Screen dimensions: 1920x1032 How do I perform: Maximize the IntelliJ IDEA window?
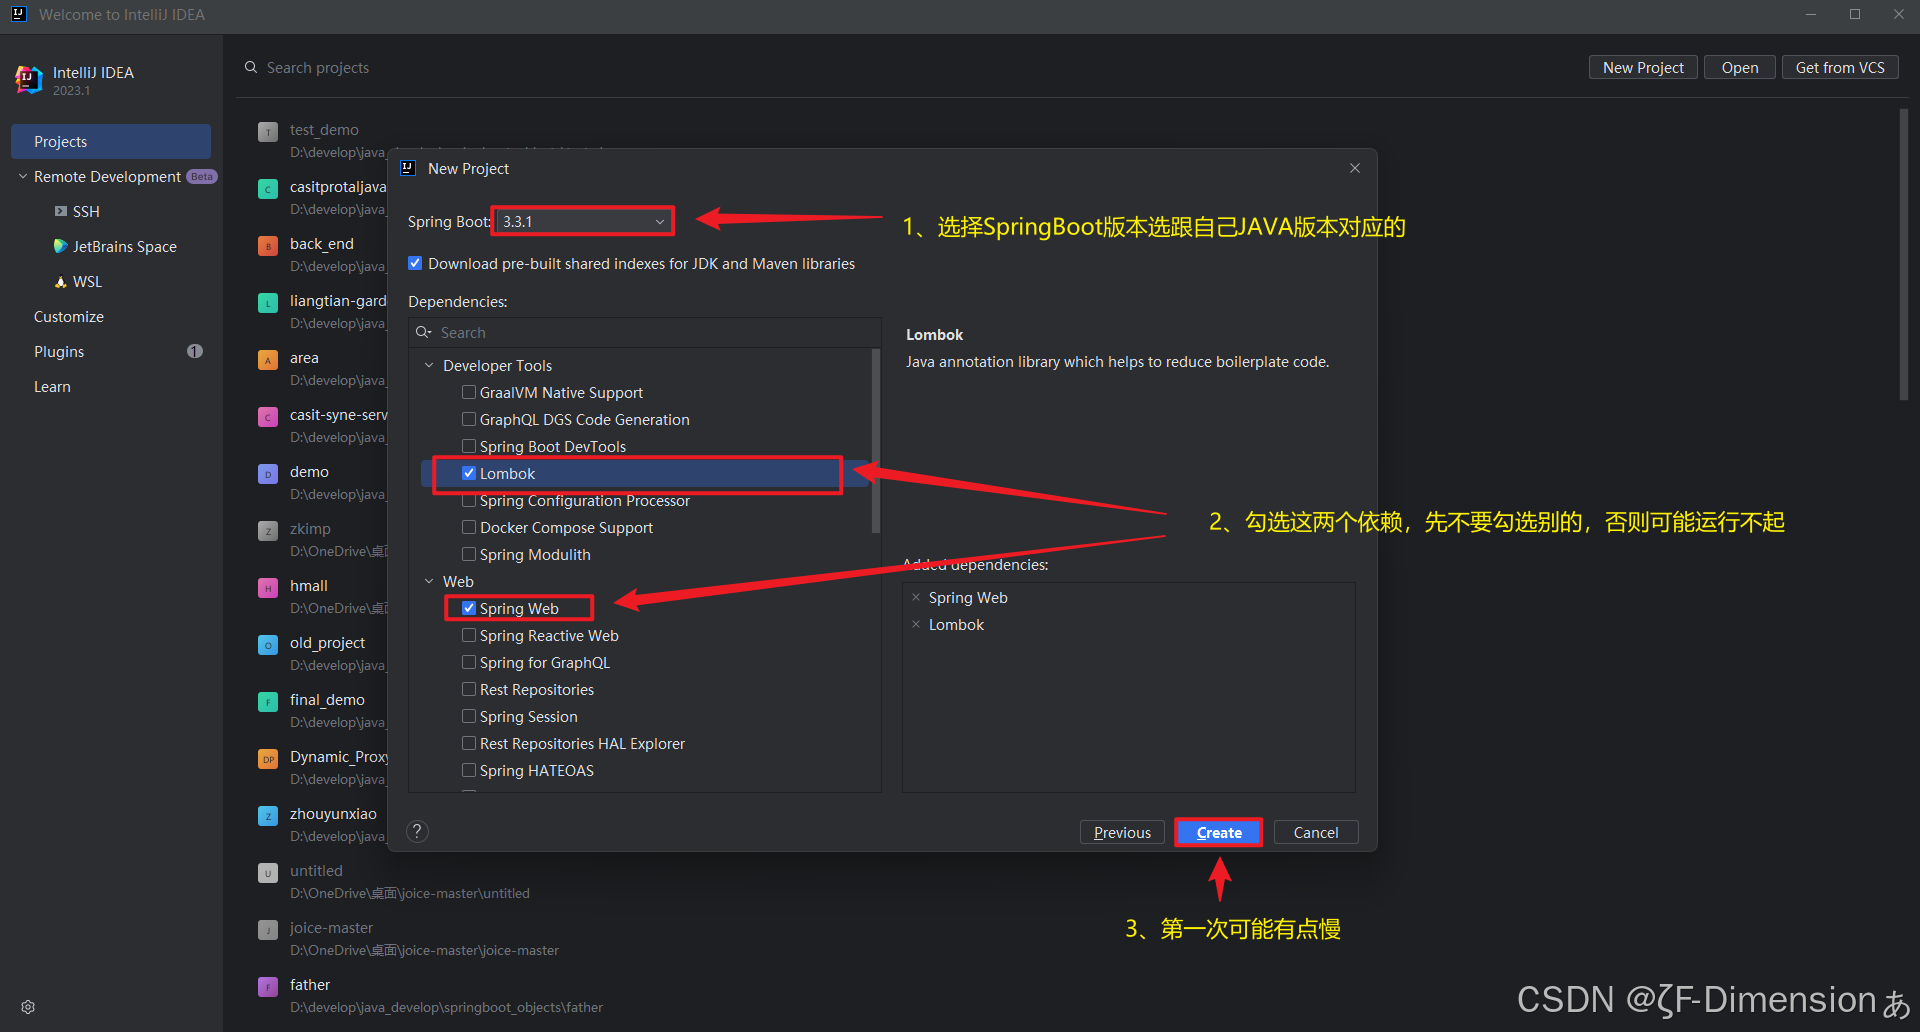coord(1855,14)
